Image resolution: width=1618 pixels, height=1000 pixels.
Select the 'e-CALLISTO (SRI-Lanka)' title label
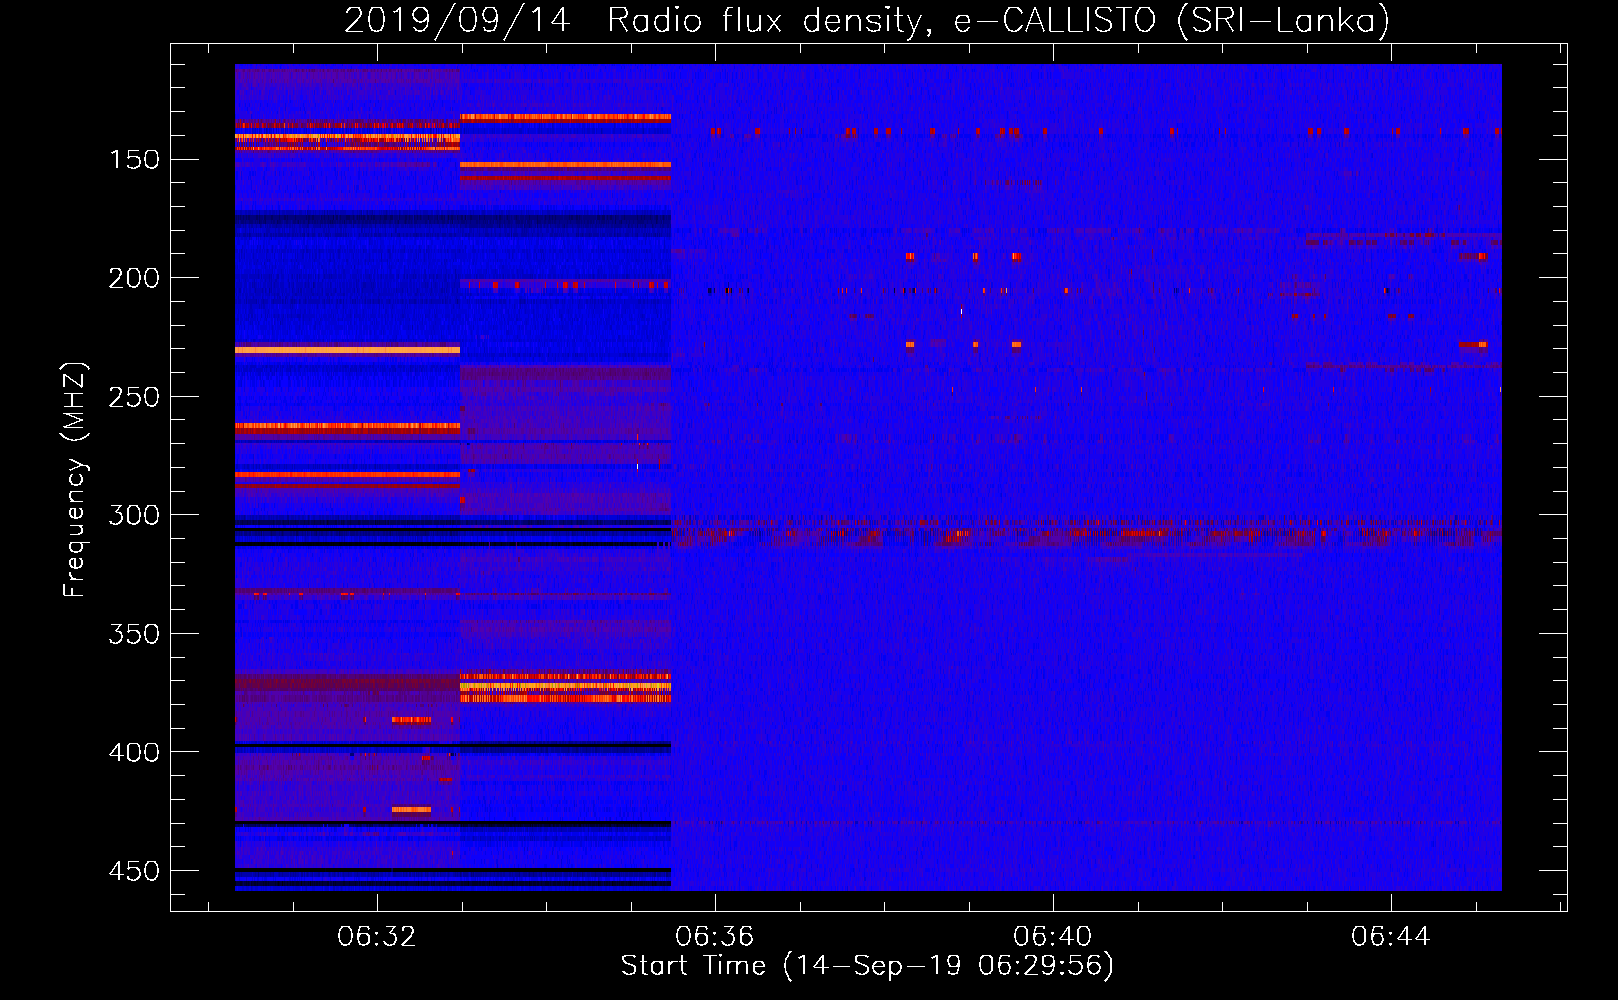1171,21
